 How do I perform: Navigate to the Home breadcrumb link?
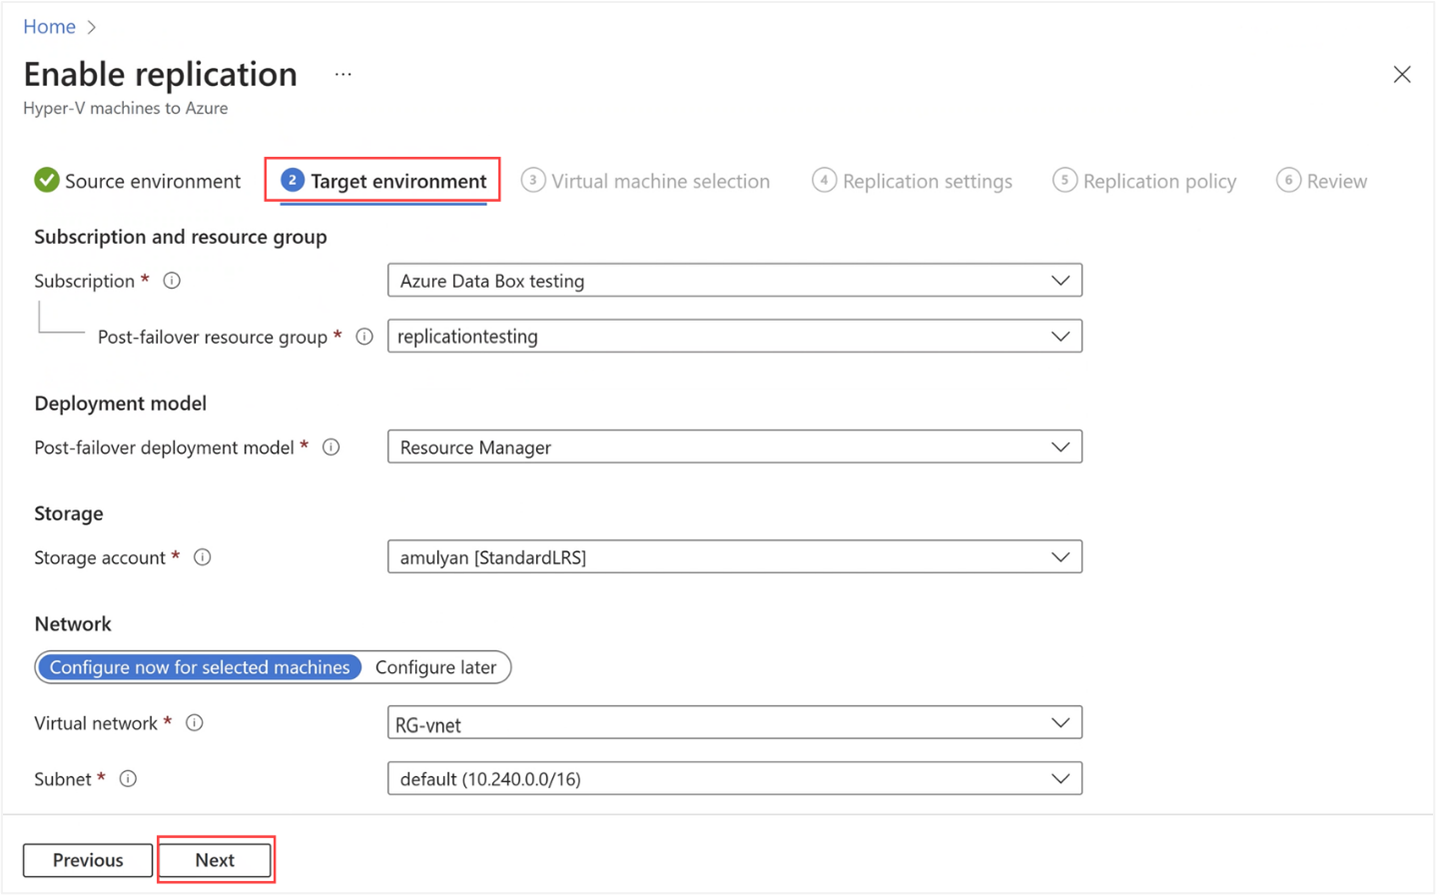49,27
